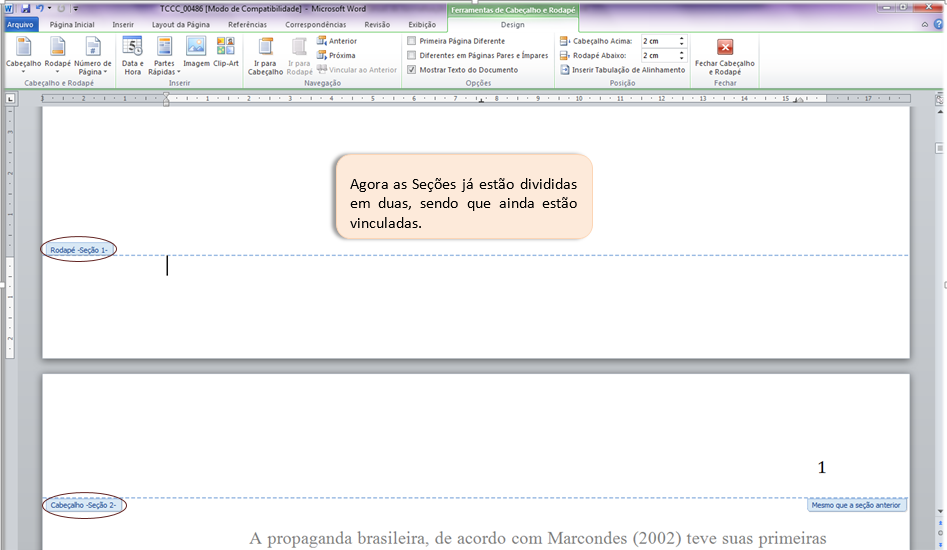Increase Cabeçalho Acima spinner value
This screenshot has width=947, height=550.
tap(682, 38)
